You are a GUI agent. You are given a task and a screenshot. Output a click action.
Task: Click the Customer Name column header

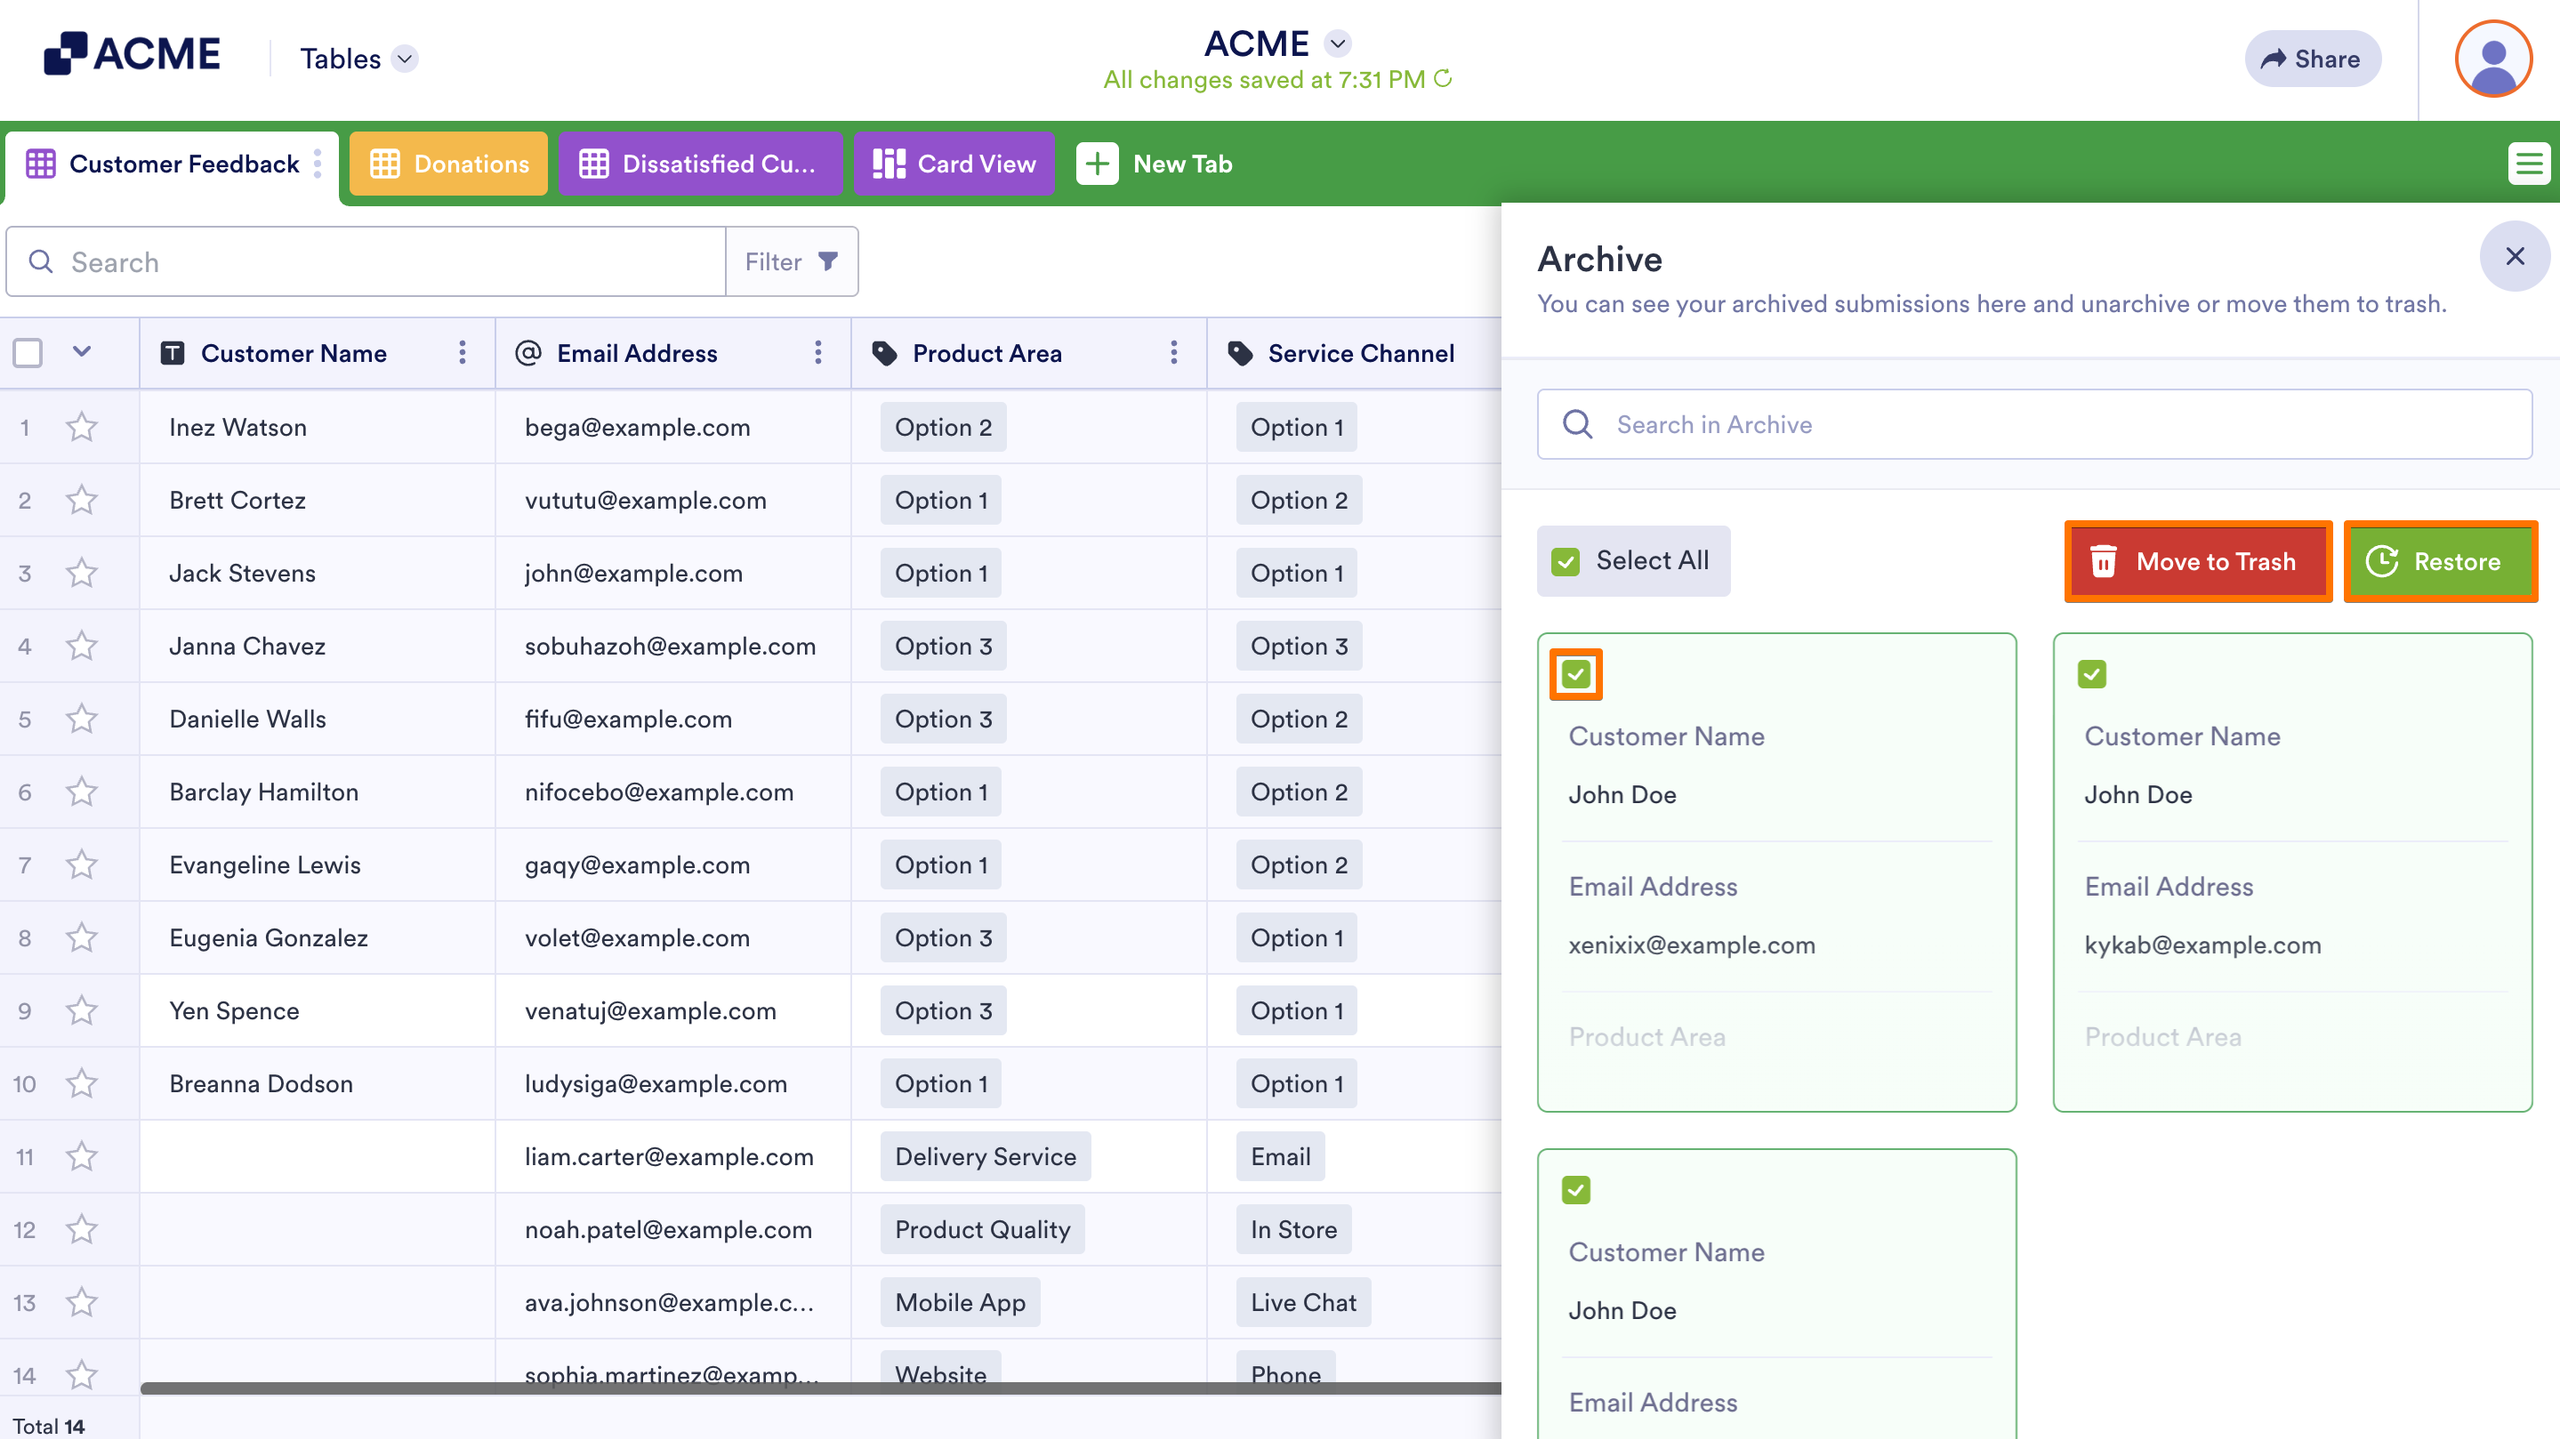pos(317,353)
